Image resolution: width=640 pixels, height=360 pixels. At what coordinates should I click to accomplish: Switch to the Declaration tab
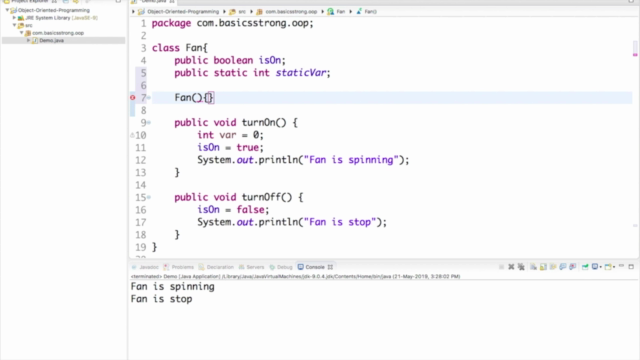pos(216,267)
